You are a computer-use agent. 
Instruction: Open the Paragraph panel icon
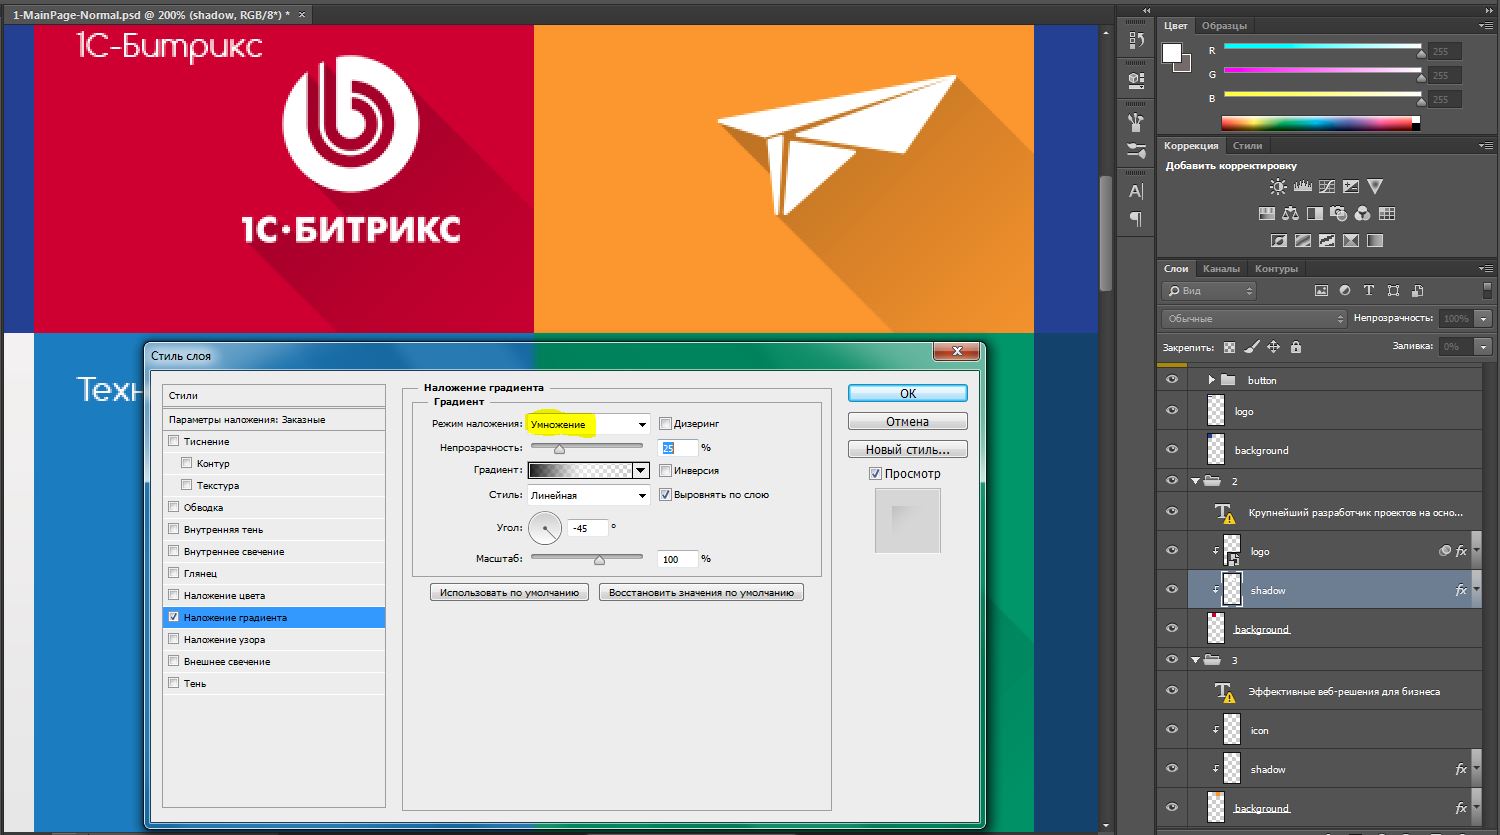point(1136,219)
